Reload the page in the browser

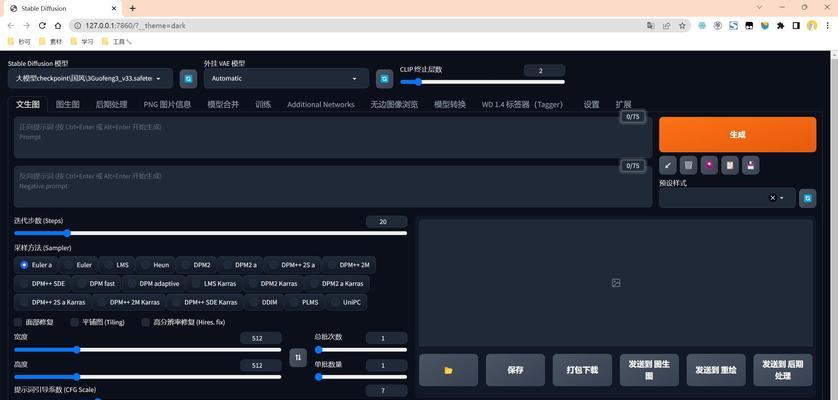tap(42, 25)
